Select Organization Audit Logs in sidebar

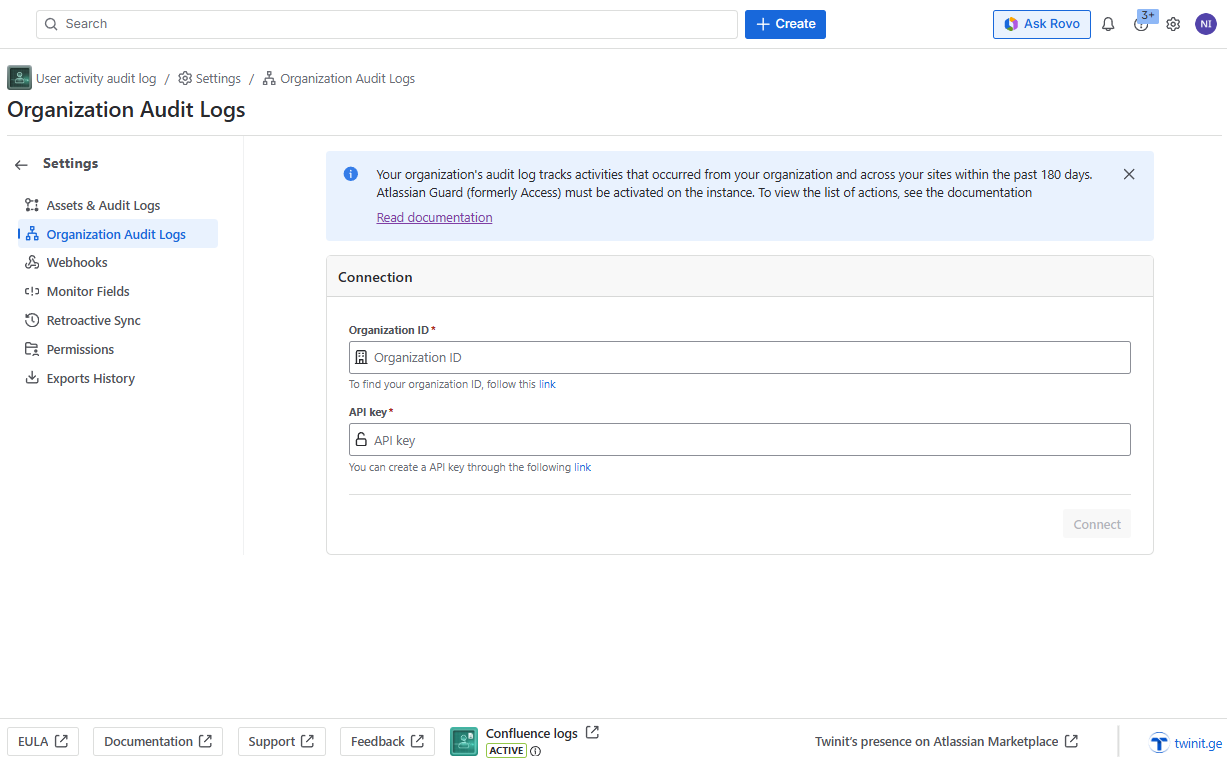tap(117, 234)
